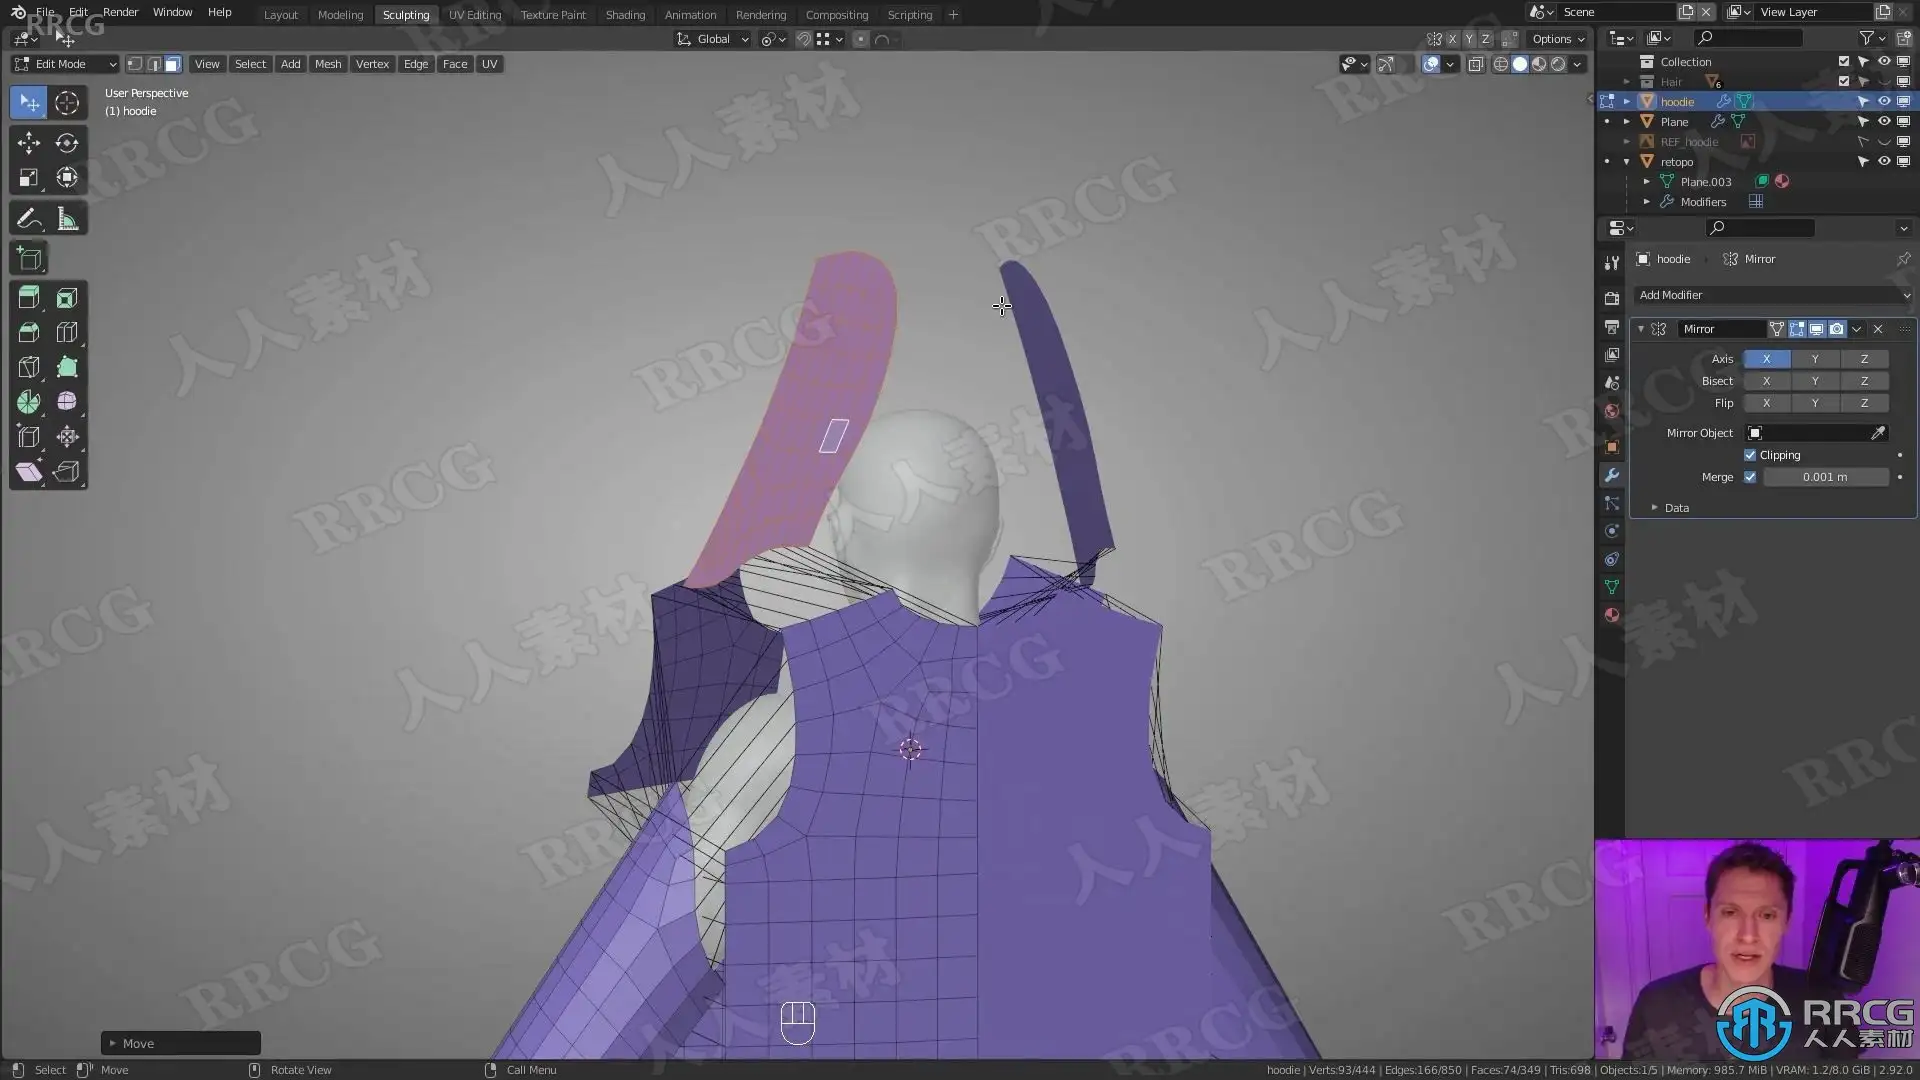The width and height of the screenshot is (1920, 1080).
Task: Click the Bisect X button
Action: coord(1766,381)
